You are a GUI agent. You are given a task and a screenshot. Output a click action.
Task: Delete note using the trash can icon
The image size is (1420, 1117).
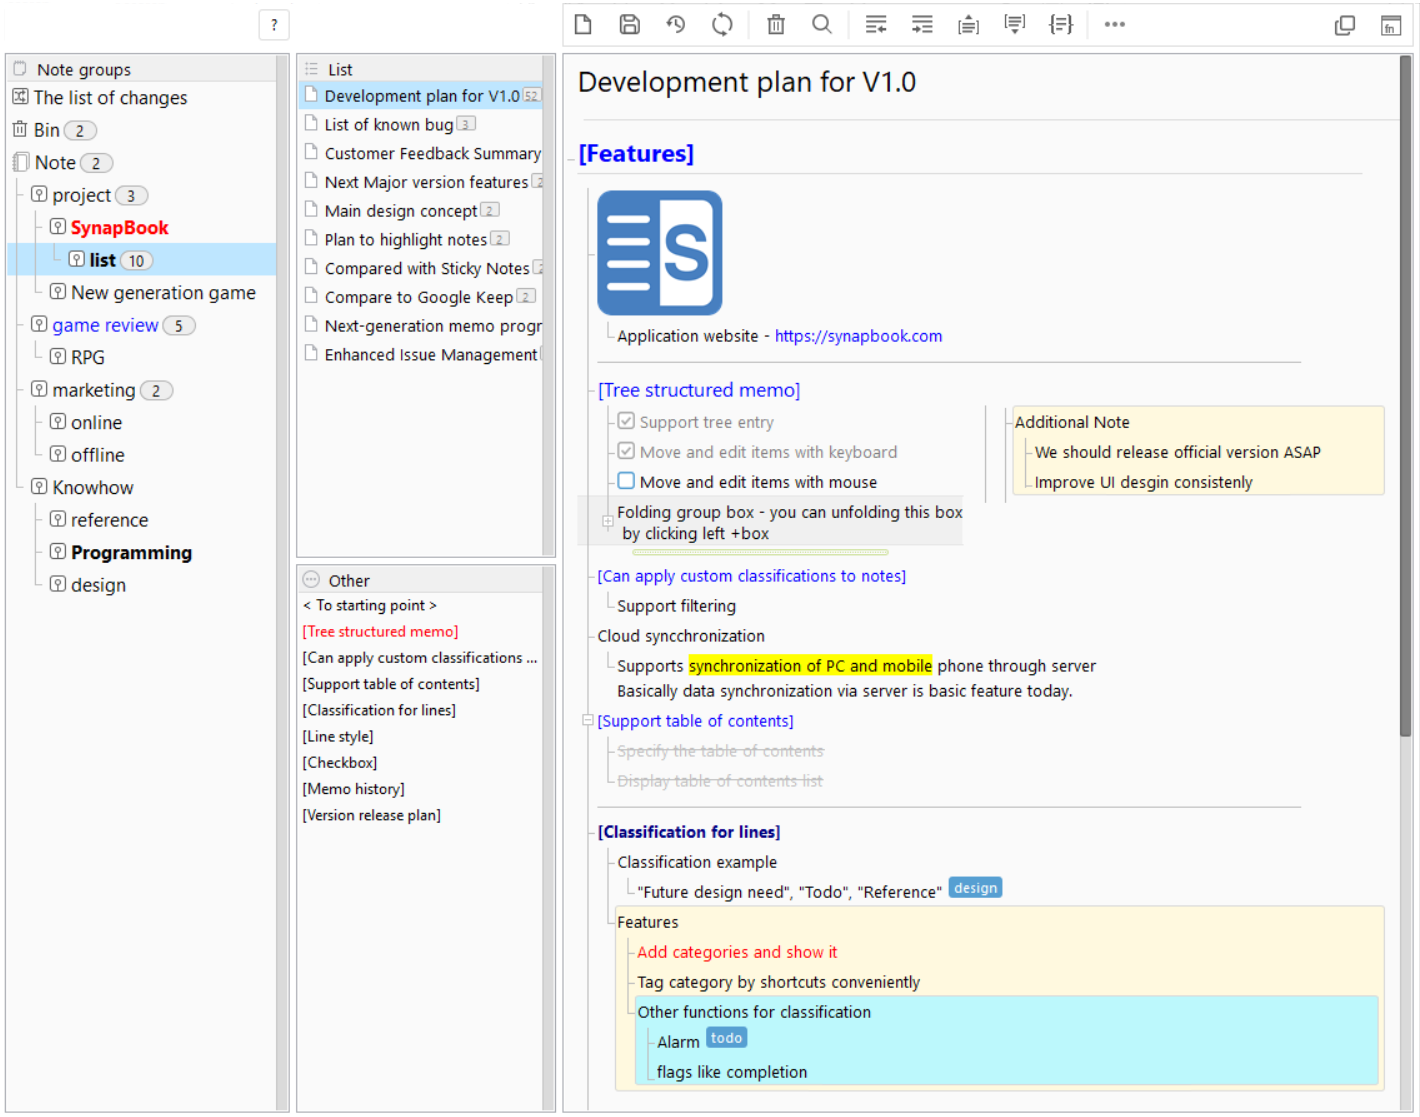pos(775,25)
